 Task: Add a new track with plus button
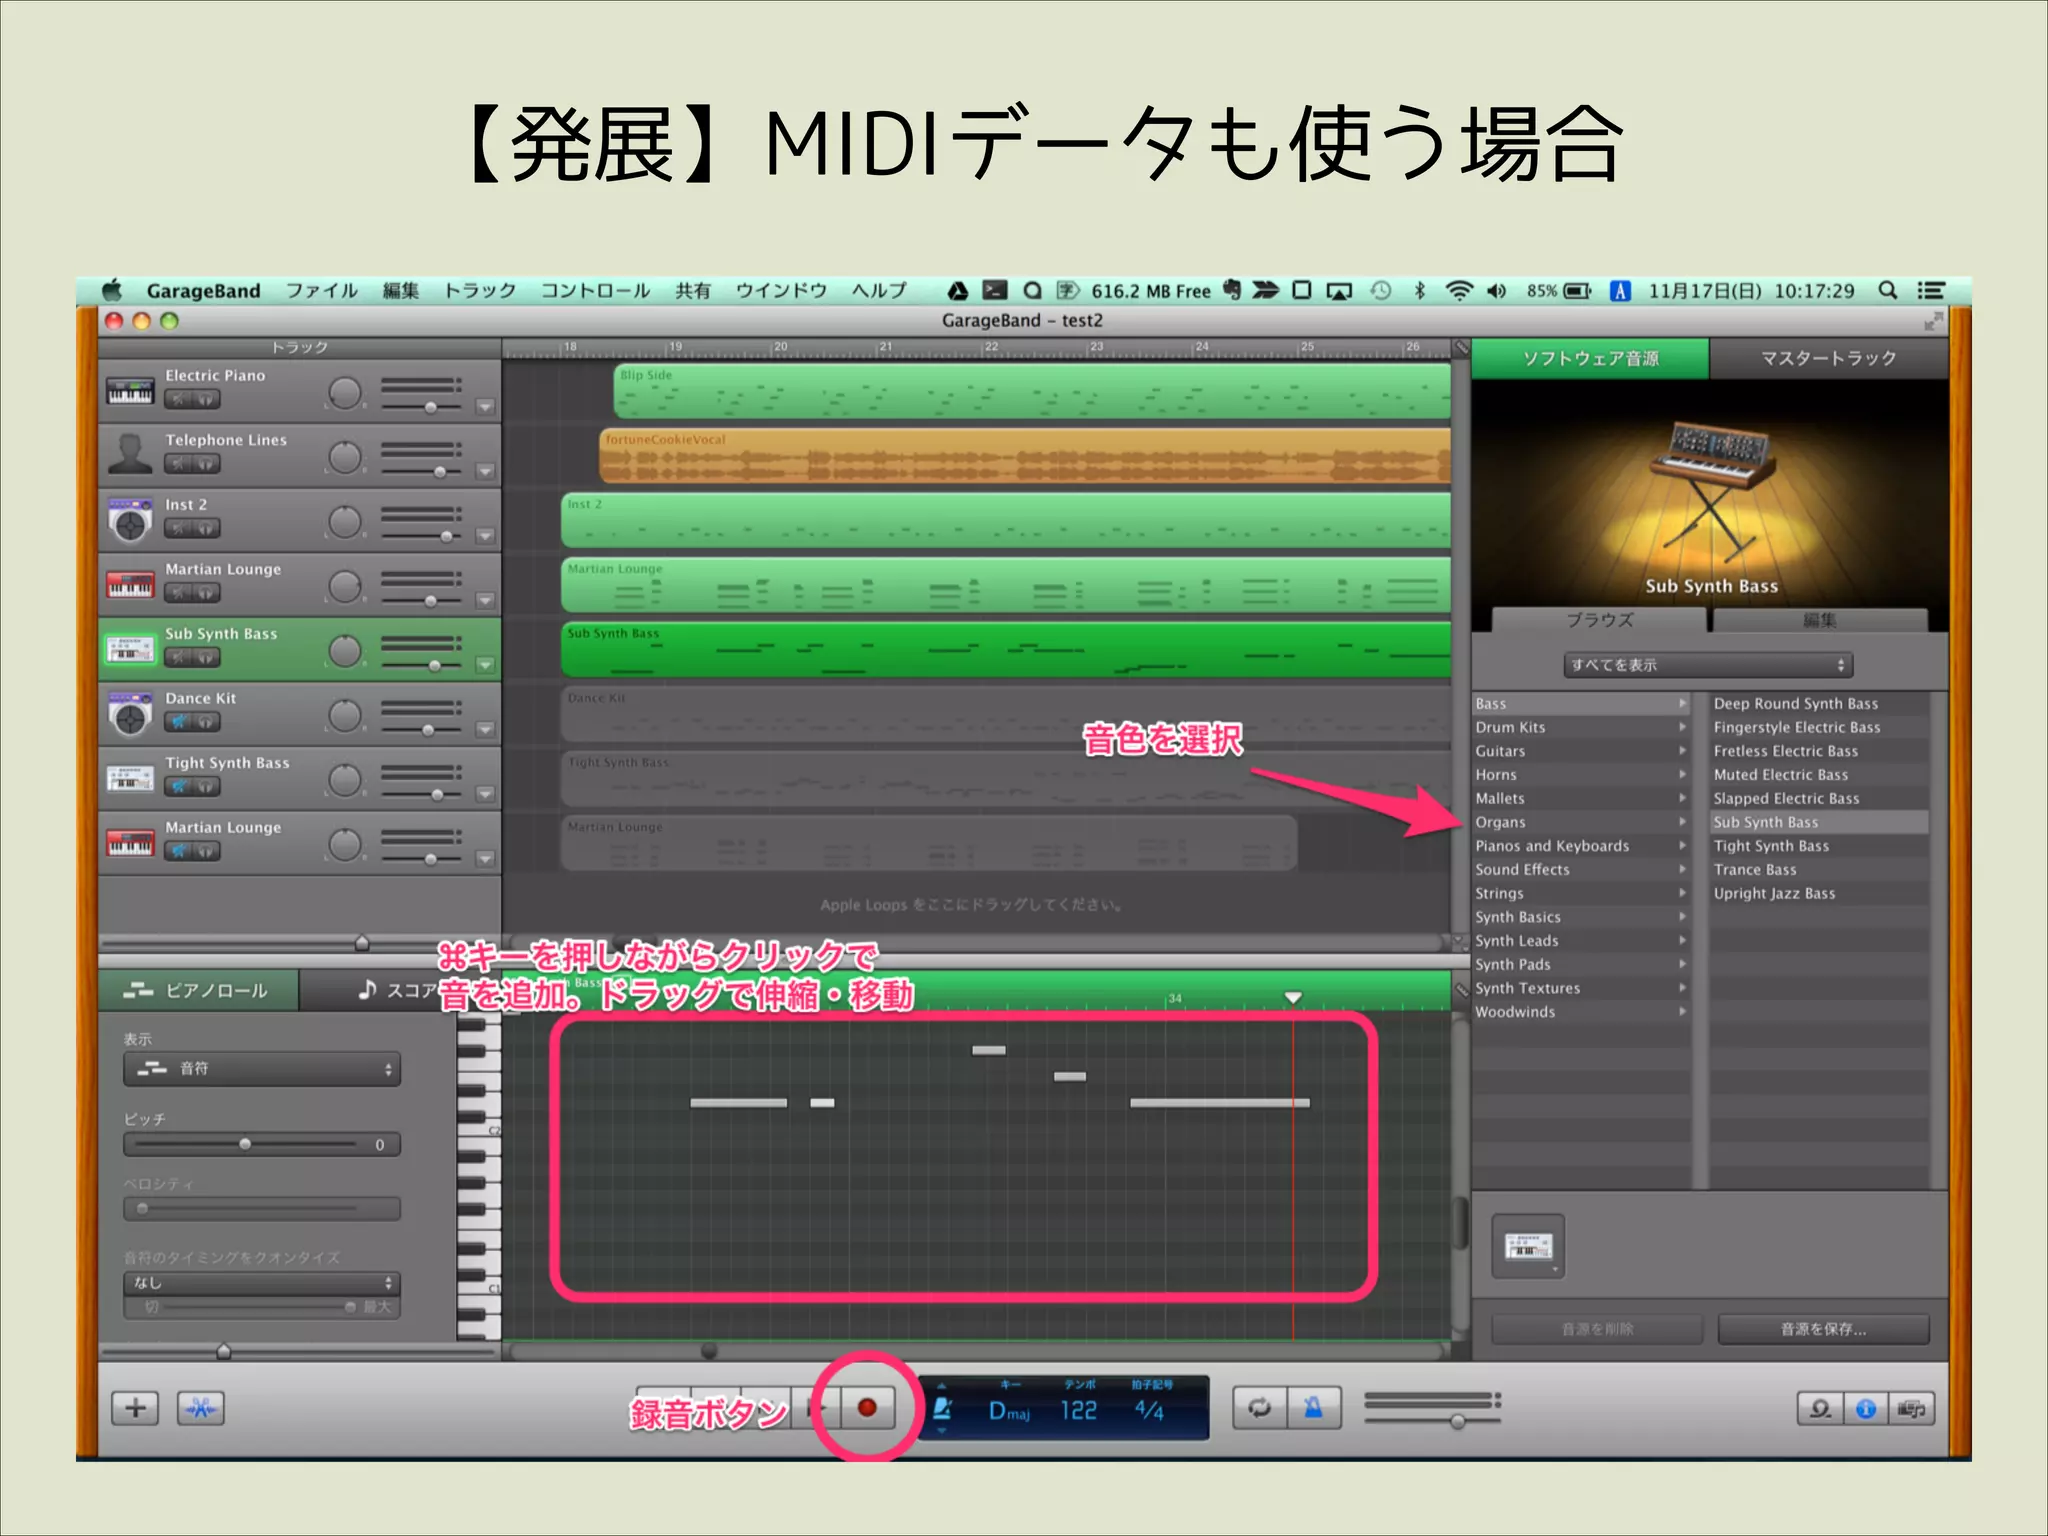click(x=136, y=1408)
